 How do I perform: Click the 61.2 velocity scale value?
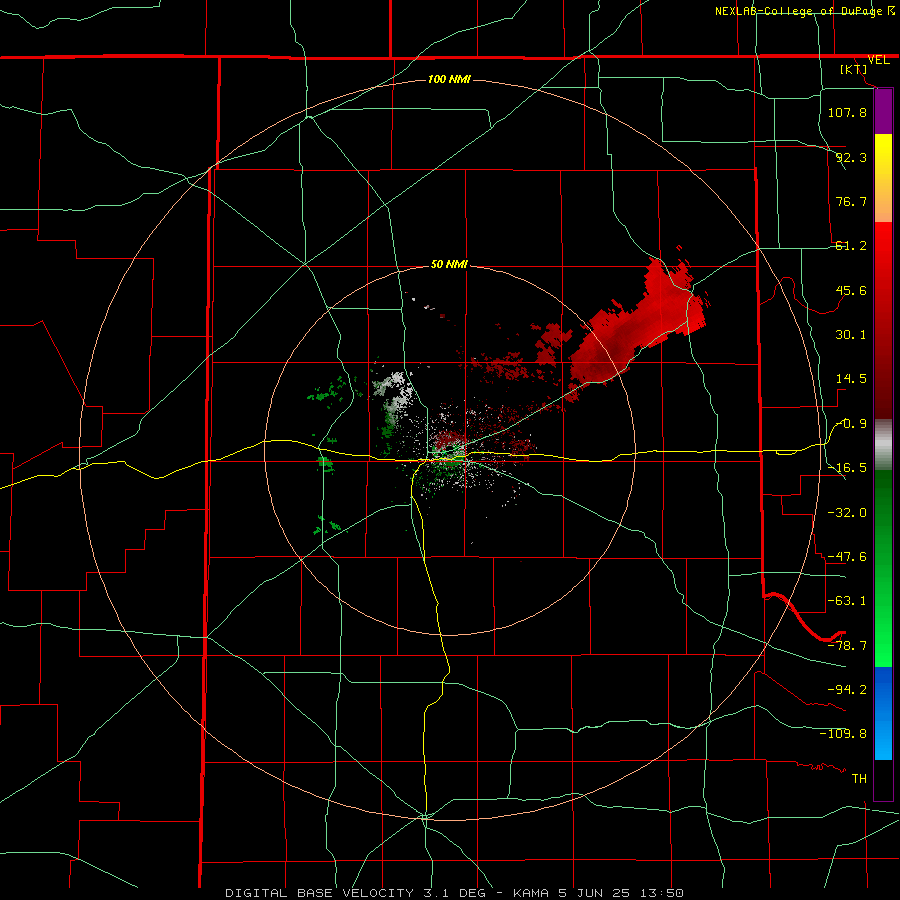click(x=851, y=246)
